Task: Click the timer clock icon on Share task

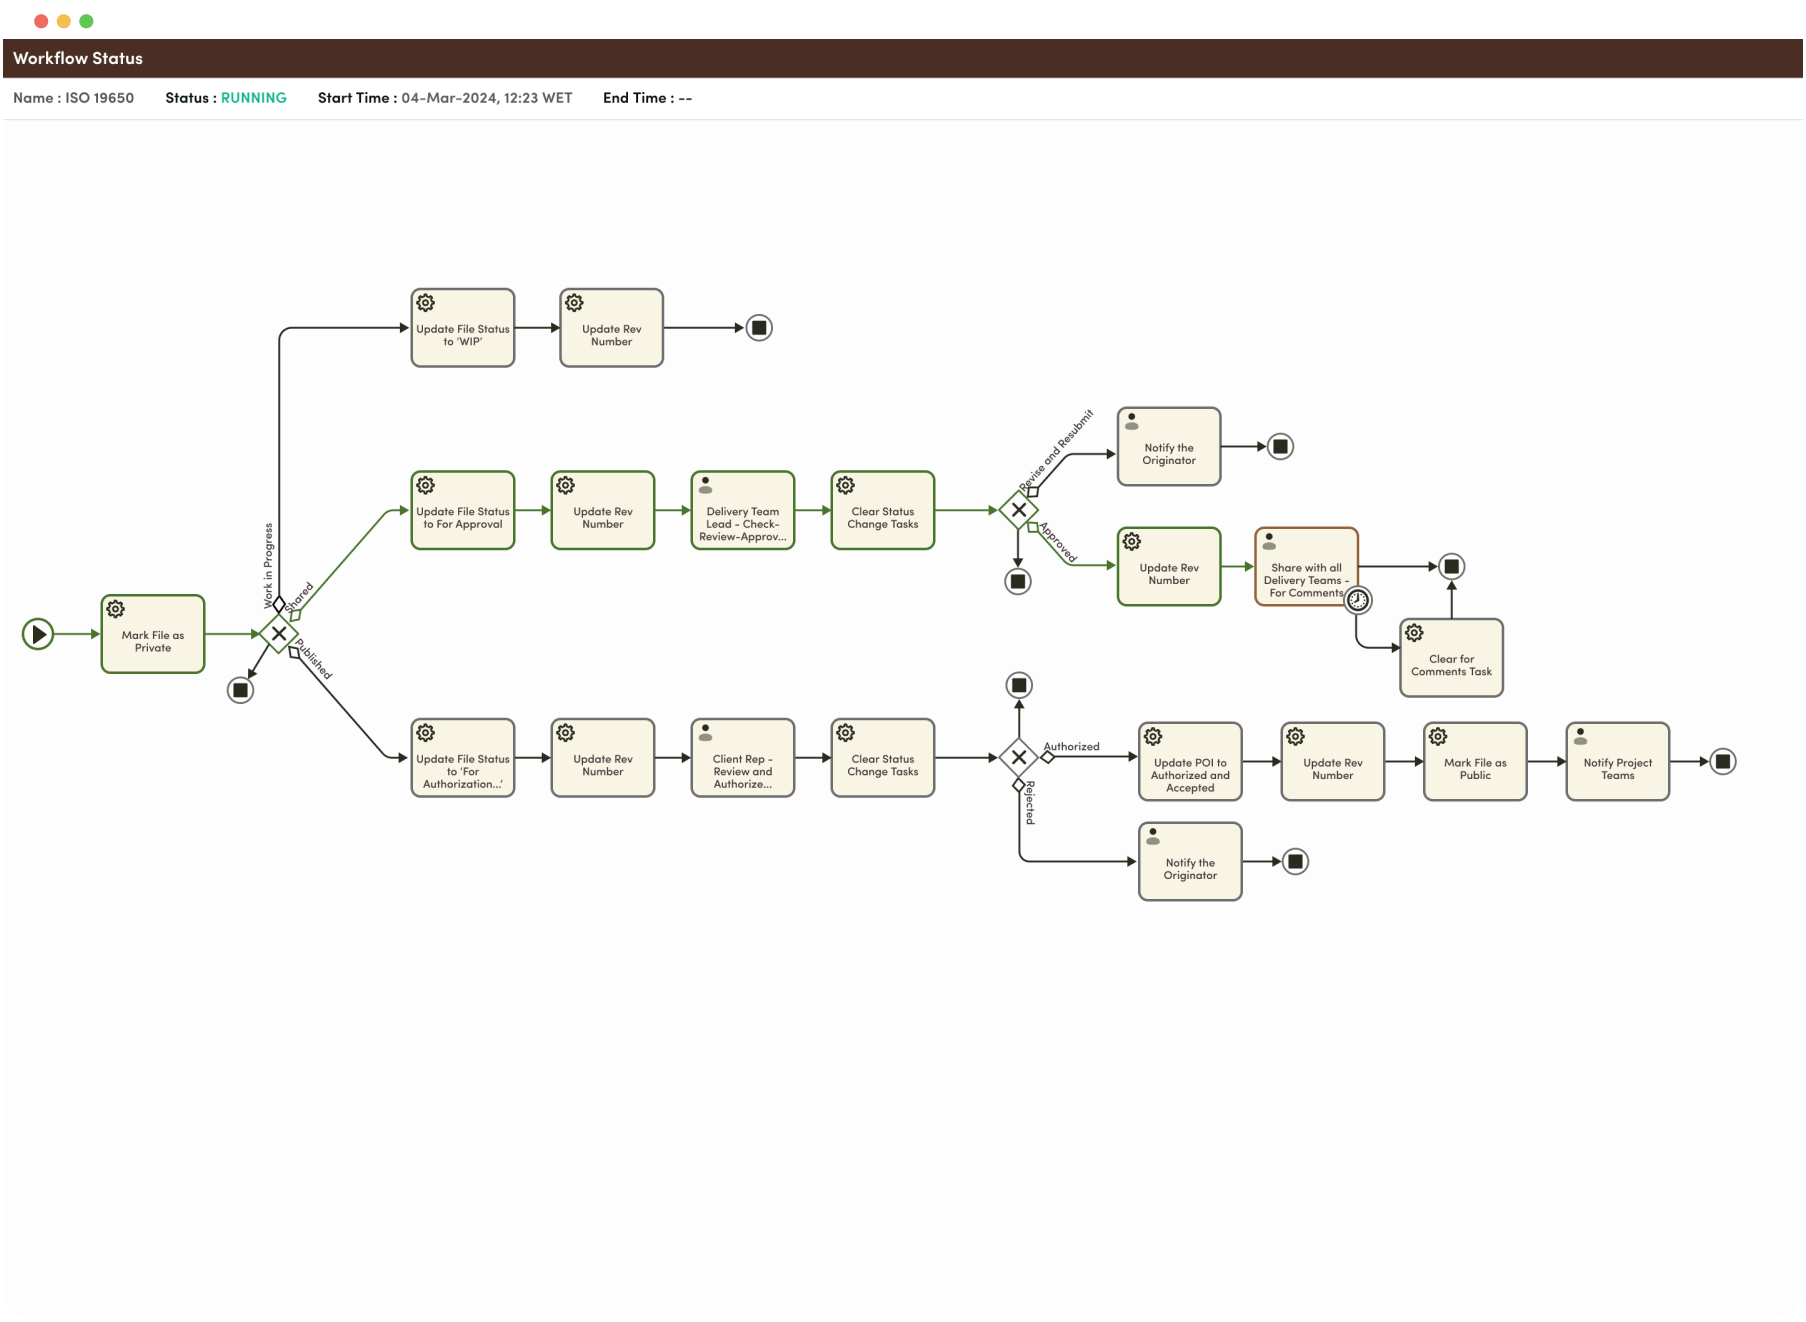Action: [1358, 600]
